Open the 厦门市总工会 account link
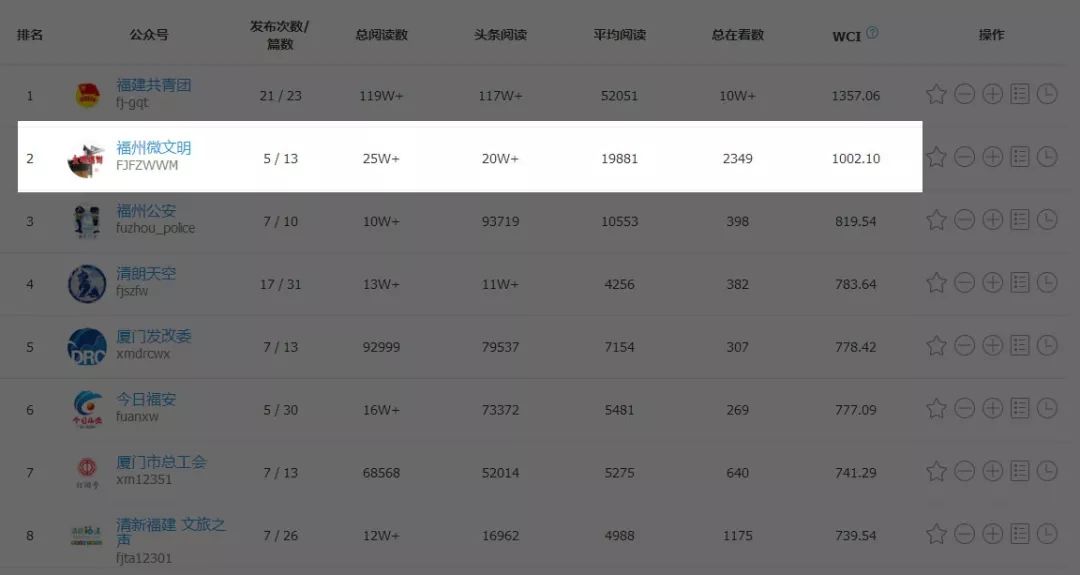The width and height of the screenshot is (1080, 575). tap(161, 462)
